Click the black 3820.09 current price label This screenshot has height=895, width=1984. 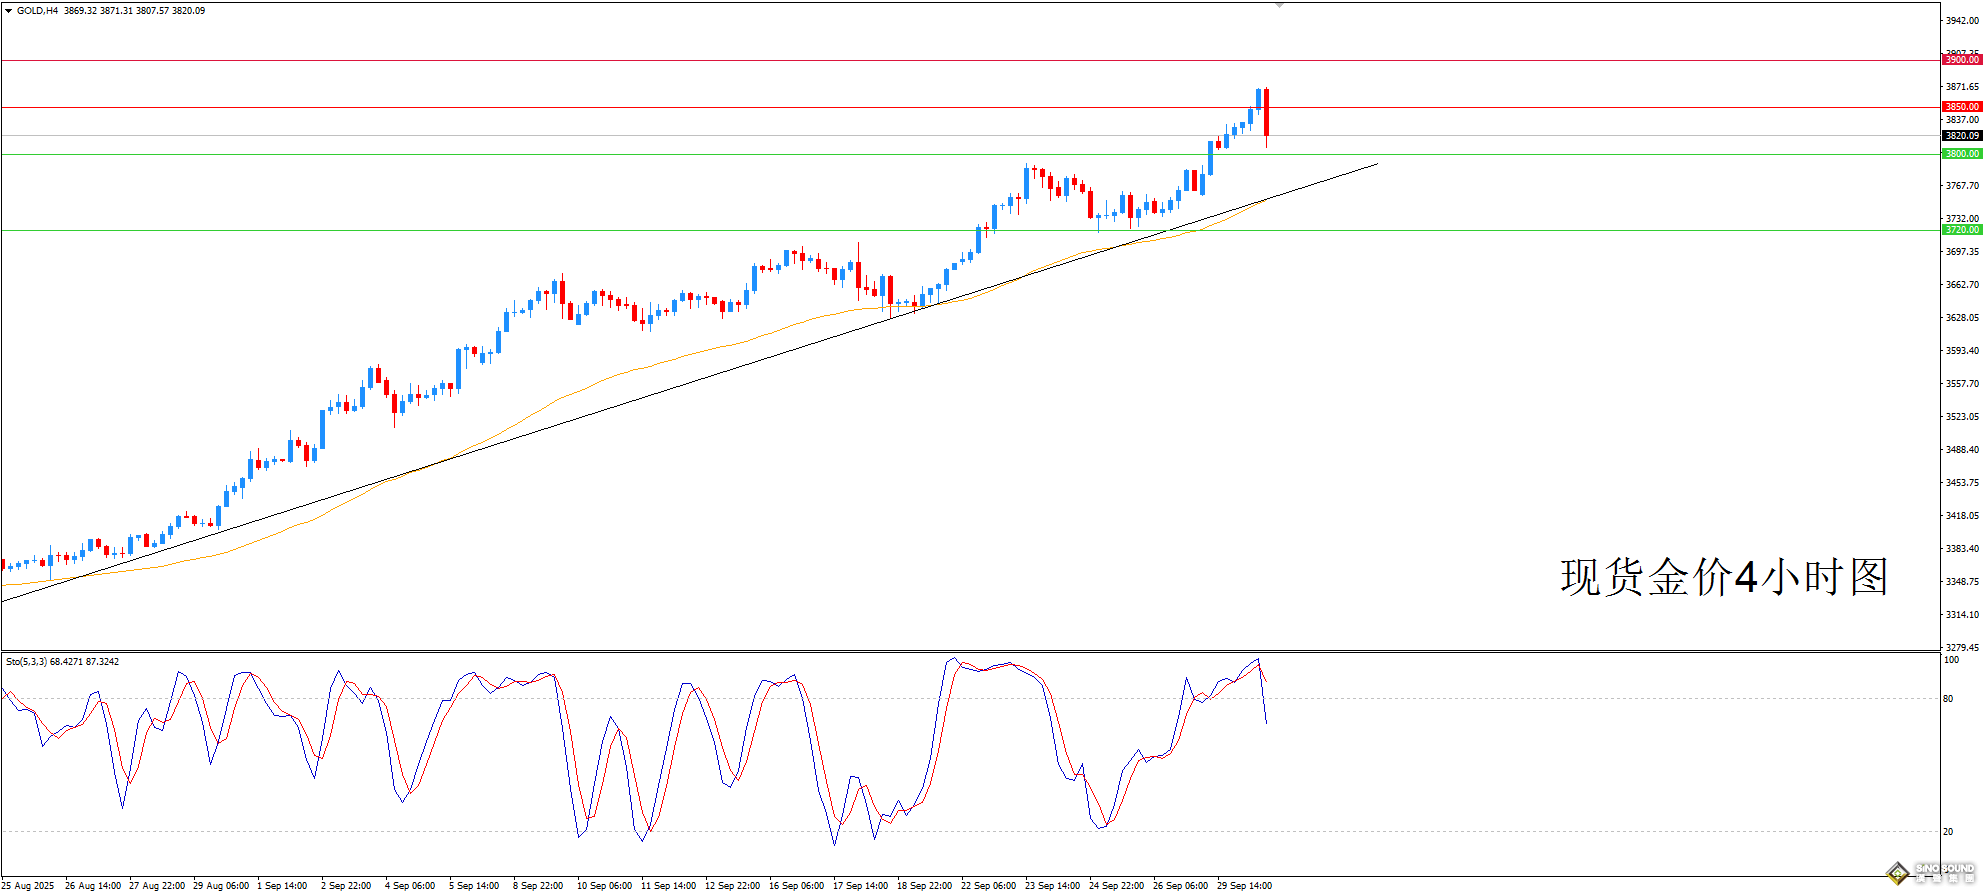(x=1961, y=136)
